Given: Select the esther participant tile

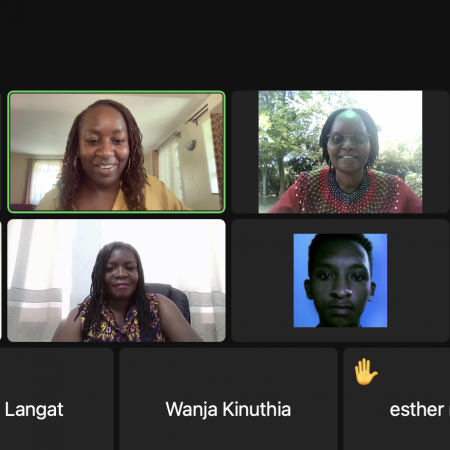Looking at the screenshot, I should pos(397,399).
